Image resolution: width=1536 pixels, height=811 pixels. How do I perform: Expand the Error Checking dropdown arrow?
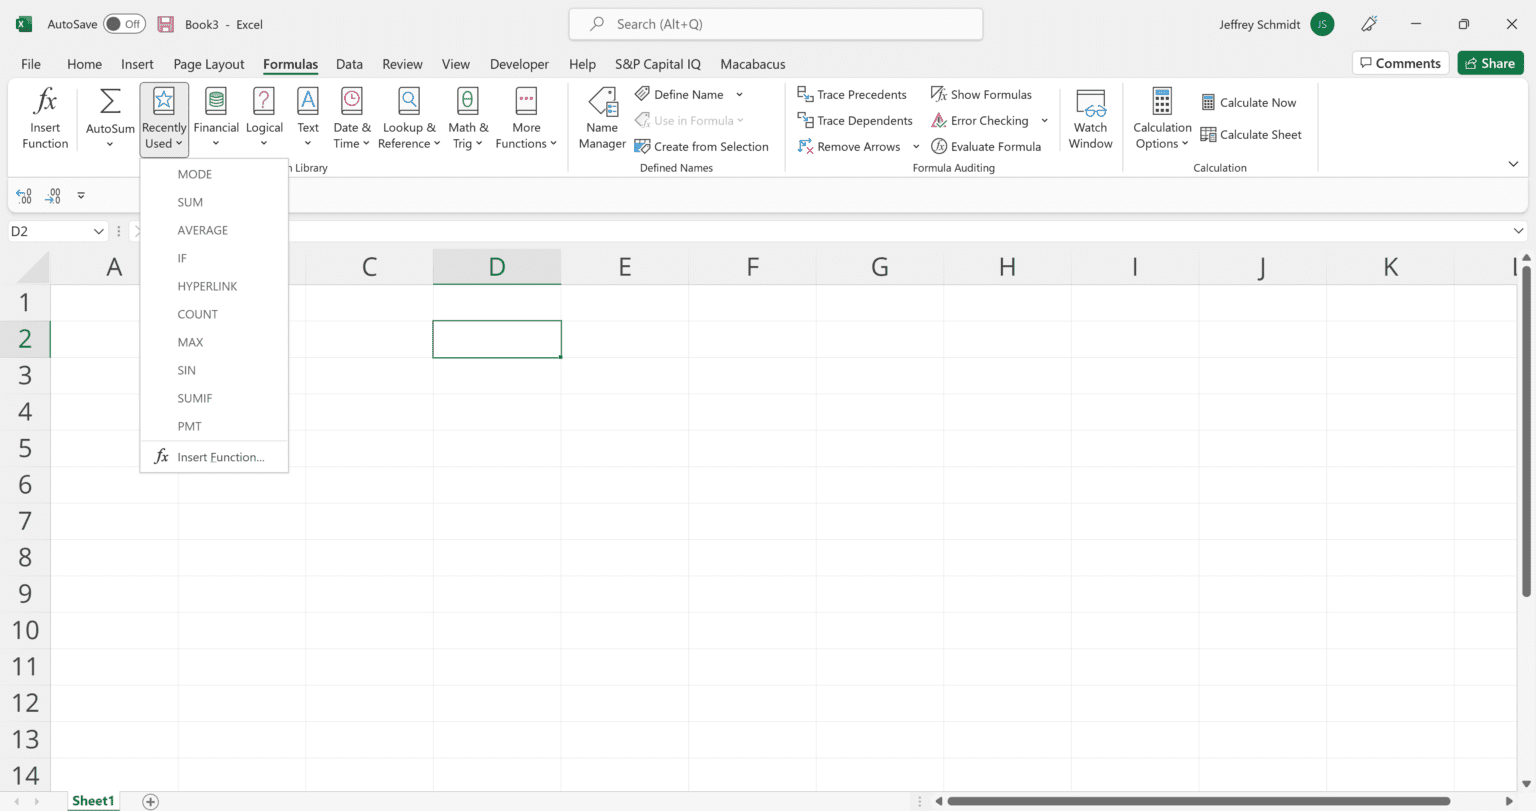(1043, 120)
